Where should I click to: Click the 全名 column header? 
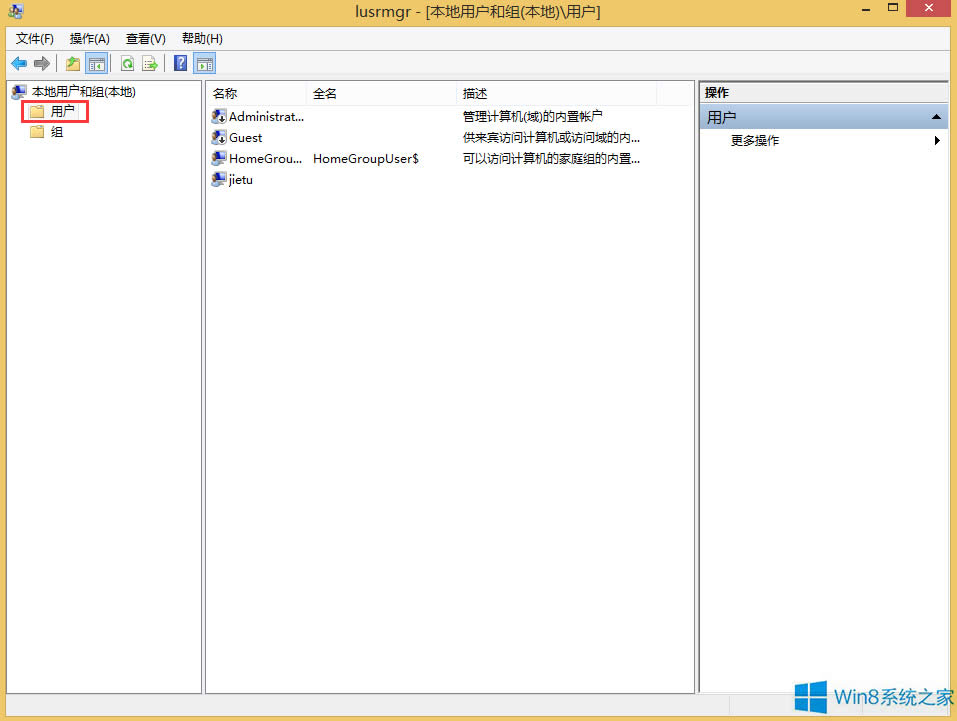[x=325, y=93]
